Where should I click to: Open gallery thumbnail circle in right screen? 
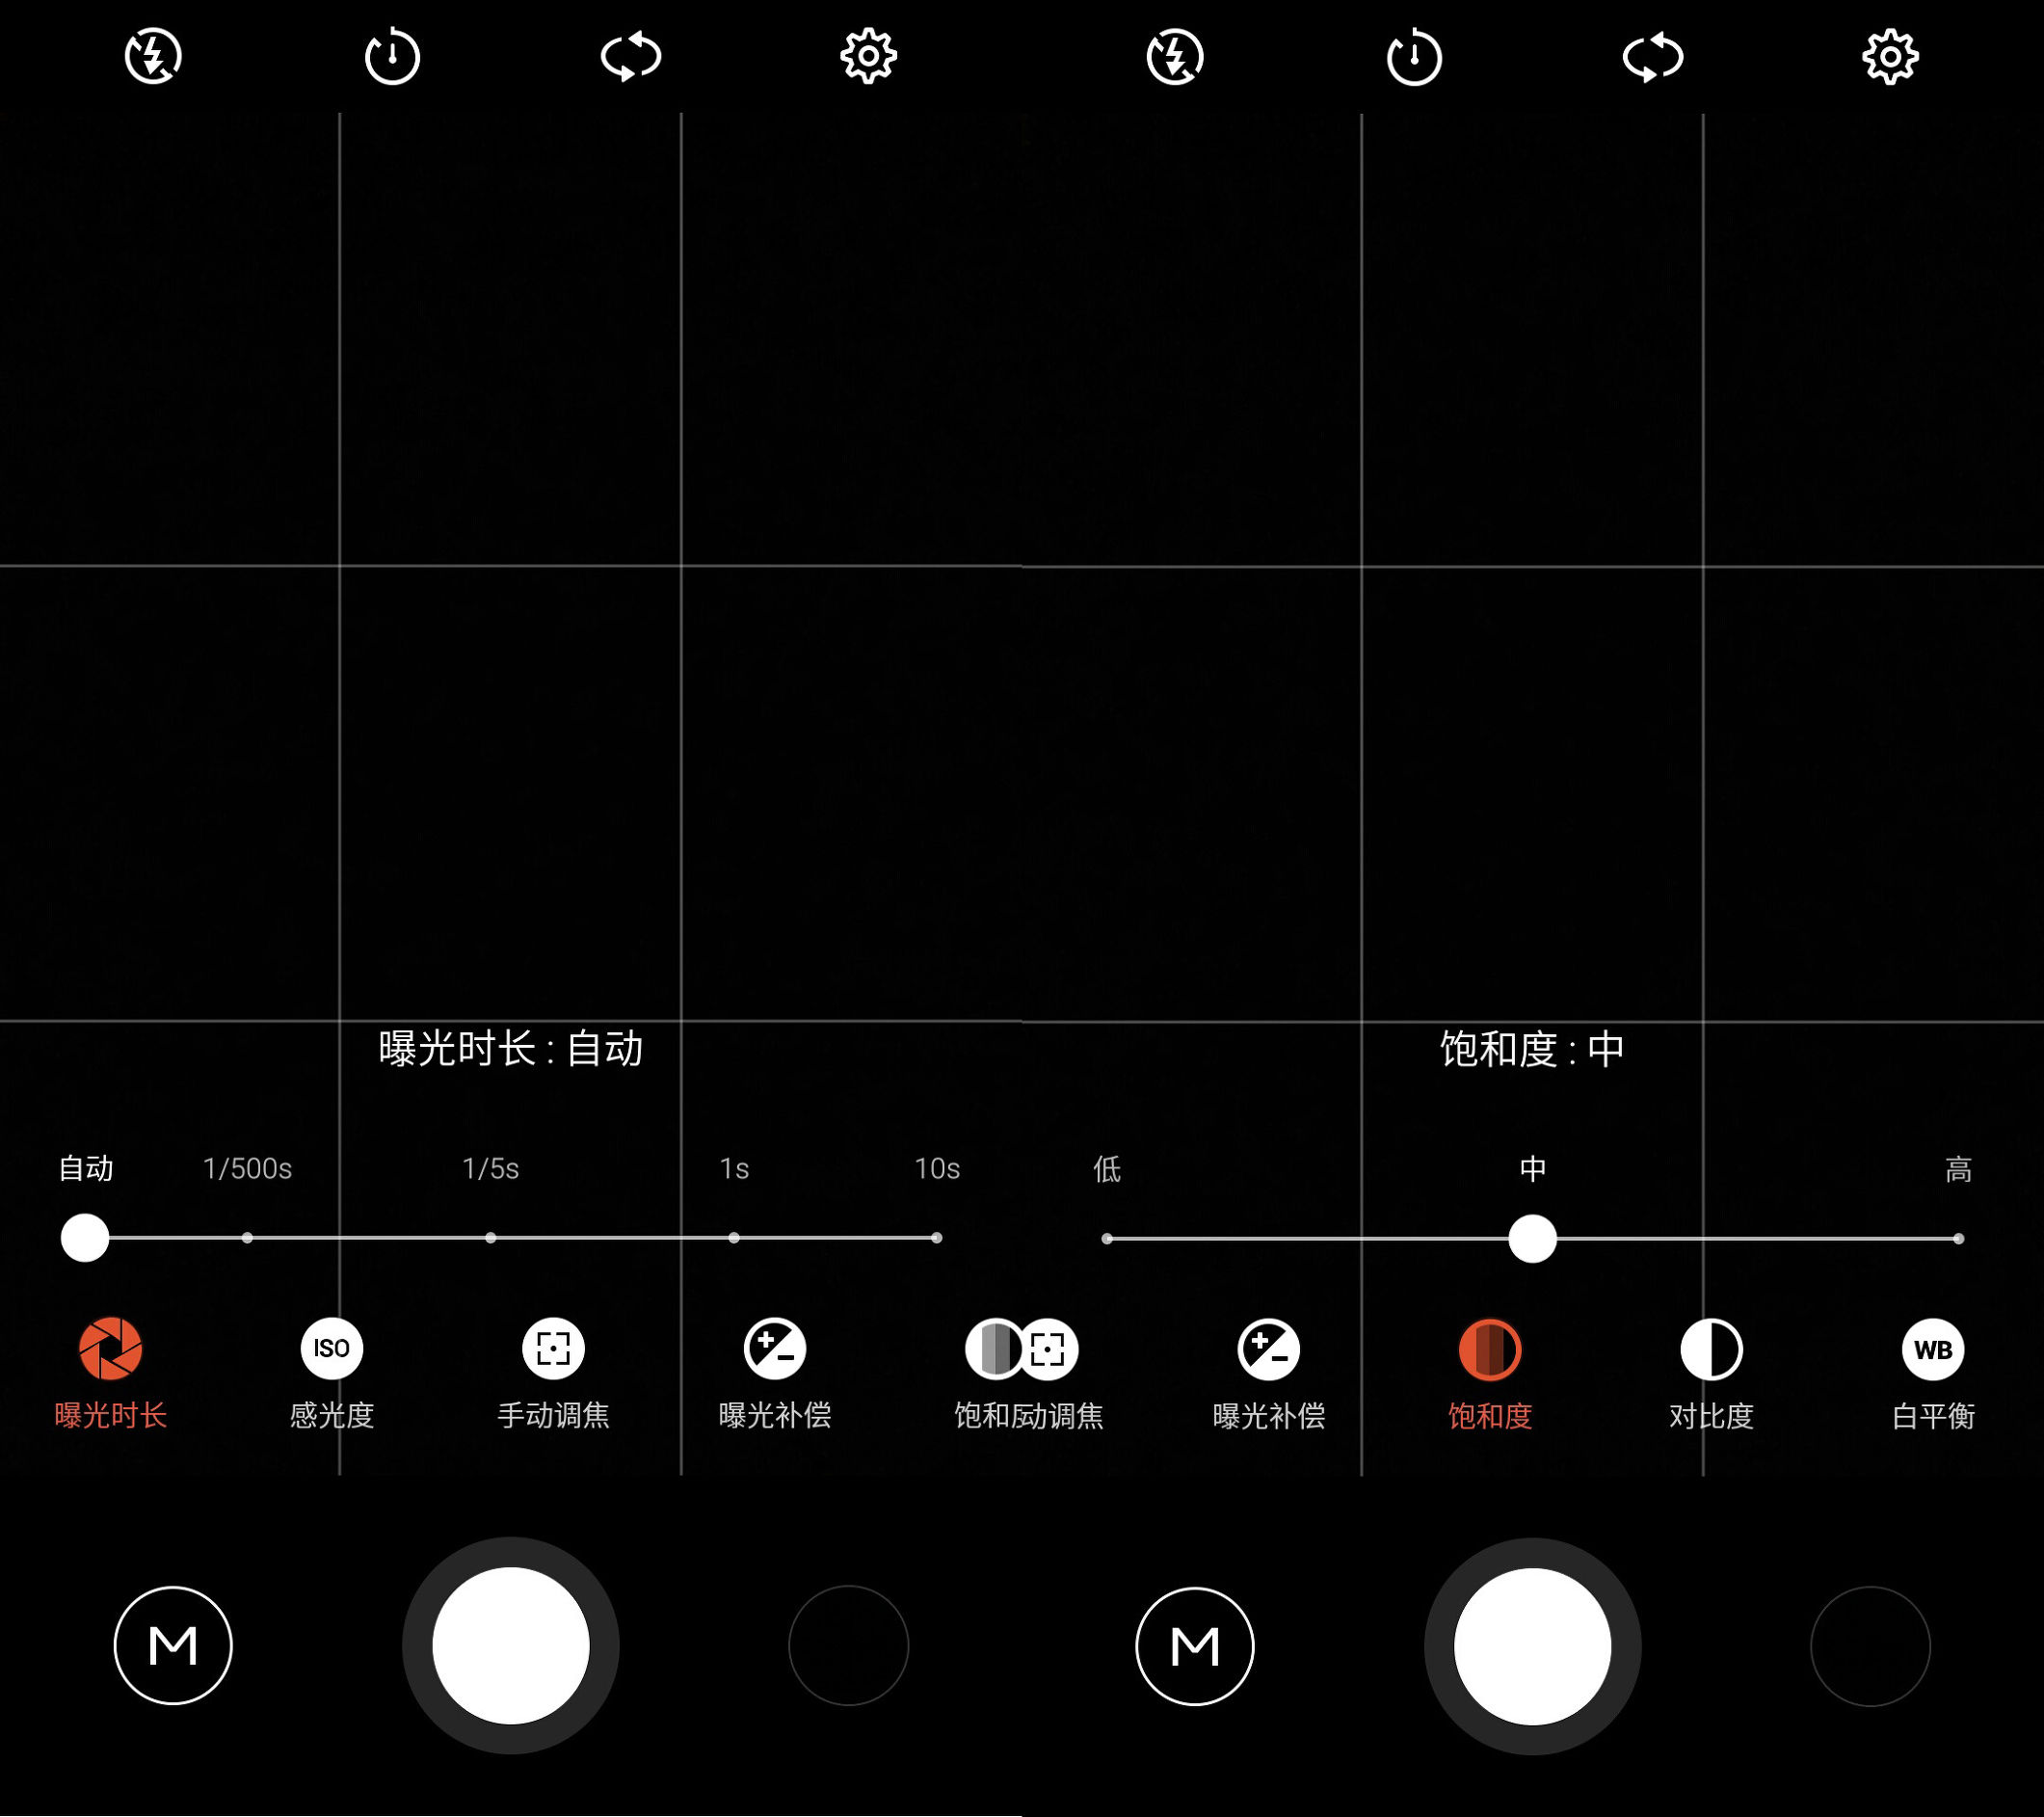tap(1870, 1647)
